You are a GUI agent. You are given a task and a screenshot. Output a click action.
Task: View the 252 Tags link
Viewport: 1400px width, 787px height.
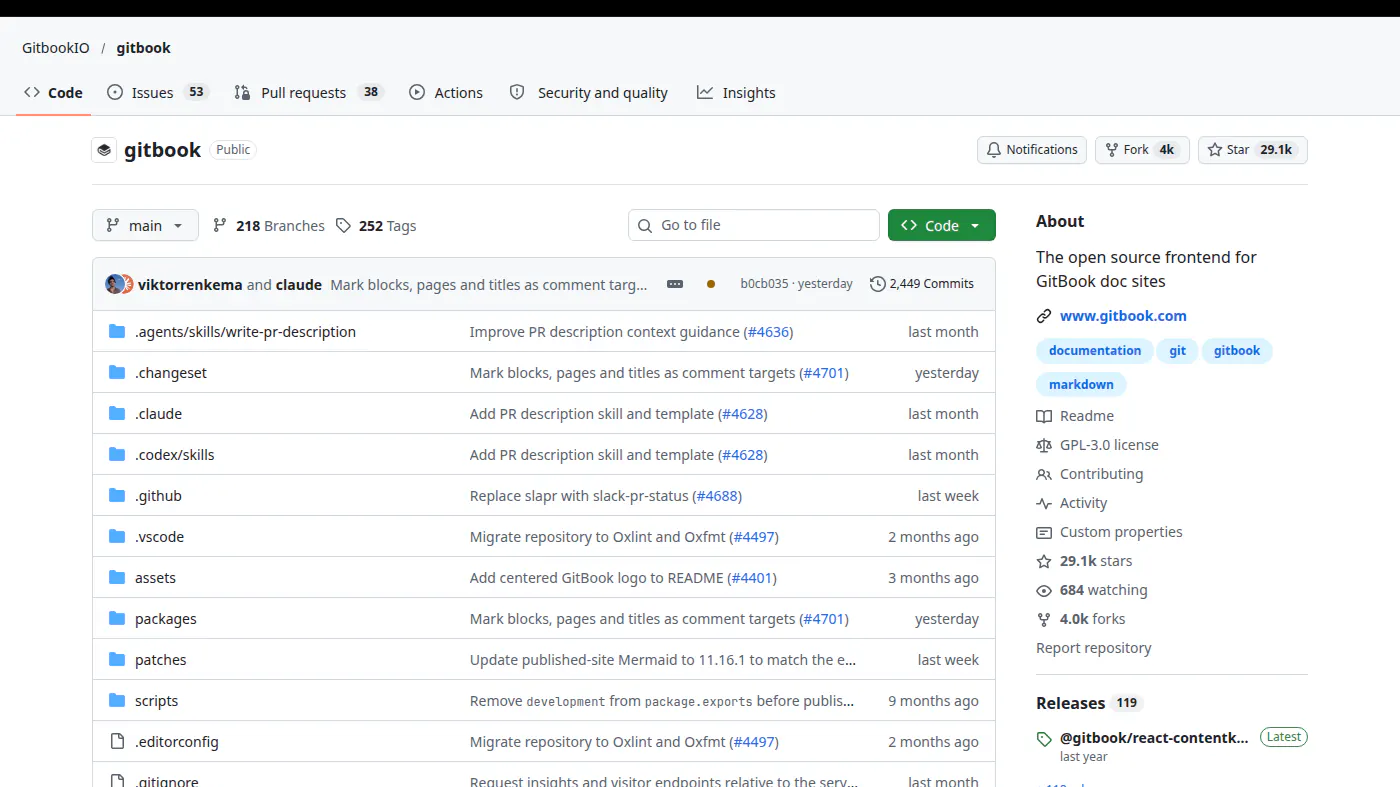click(x=376, y=226)
